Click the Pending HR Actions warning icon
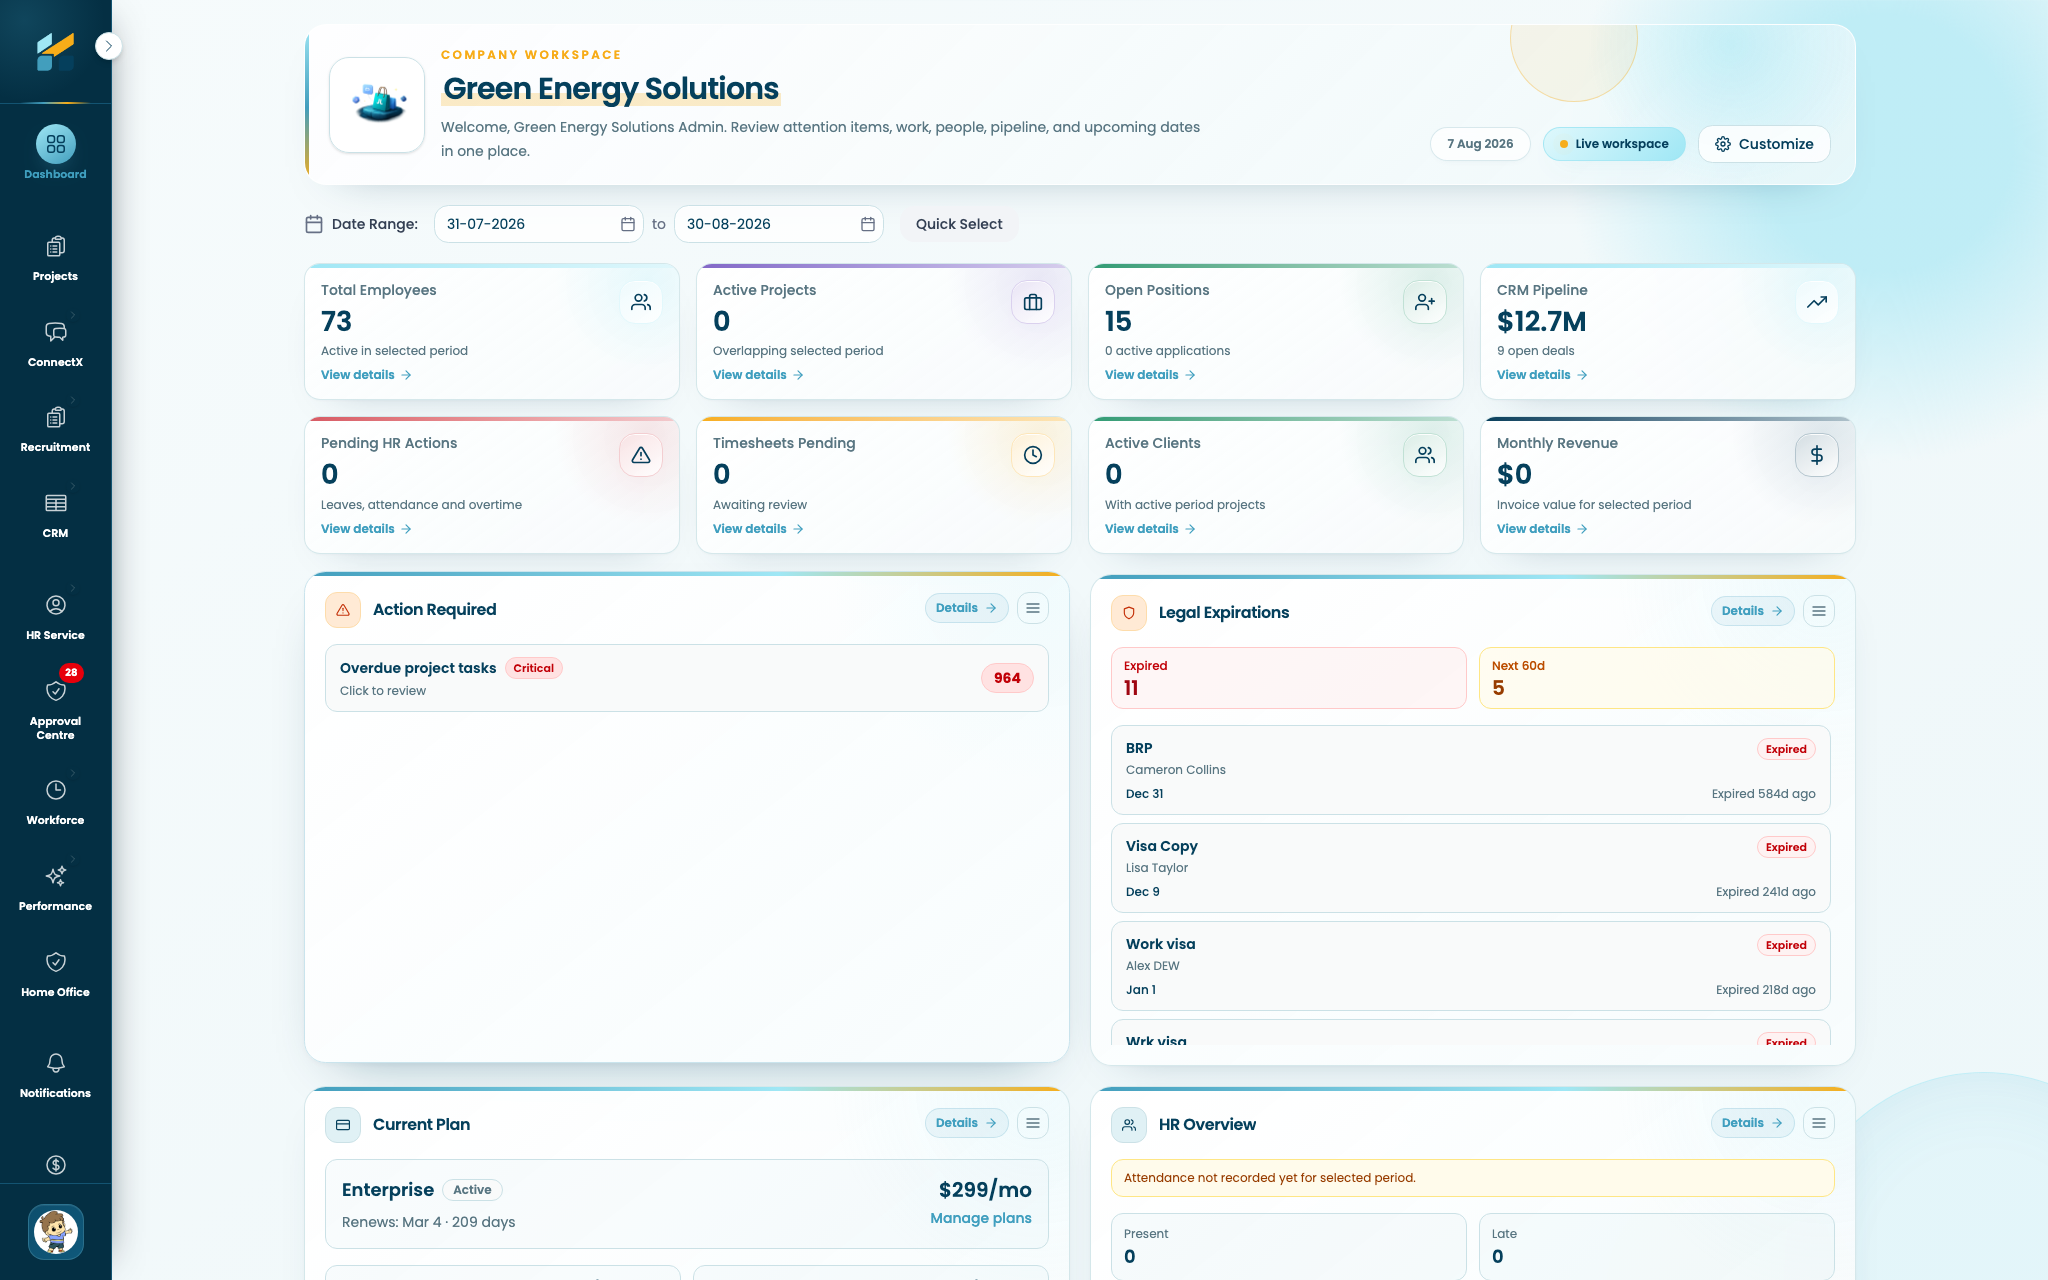Viewport: 2048px width, 1280px height. coord(641,455)
